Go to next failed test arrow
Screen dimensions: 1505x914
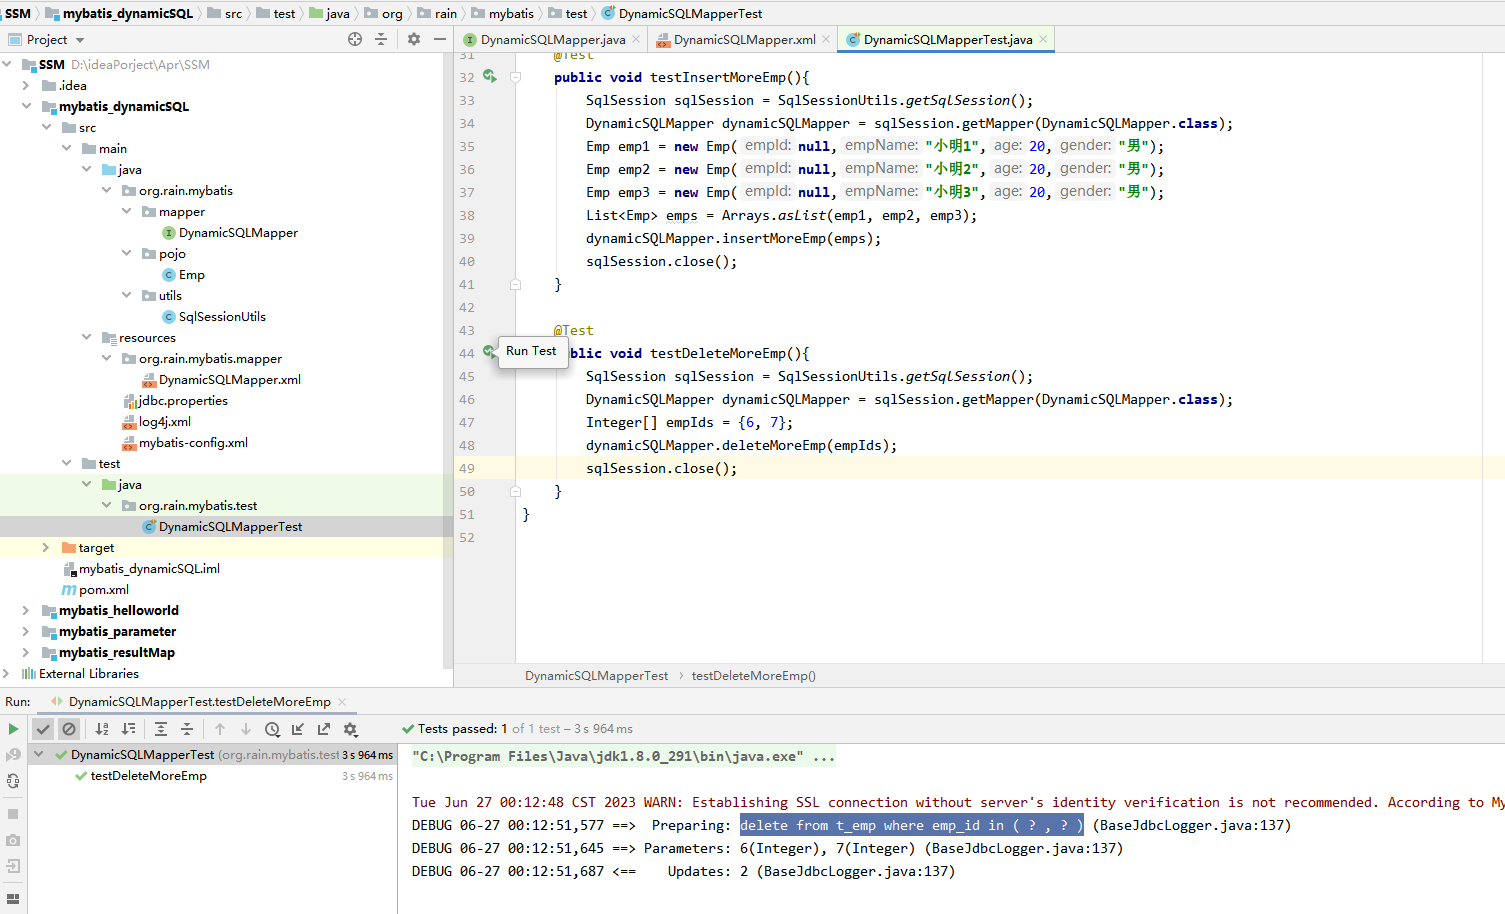(246, 729)
